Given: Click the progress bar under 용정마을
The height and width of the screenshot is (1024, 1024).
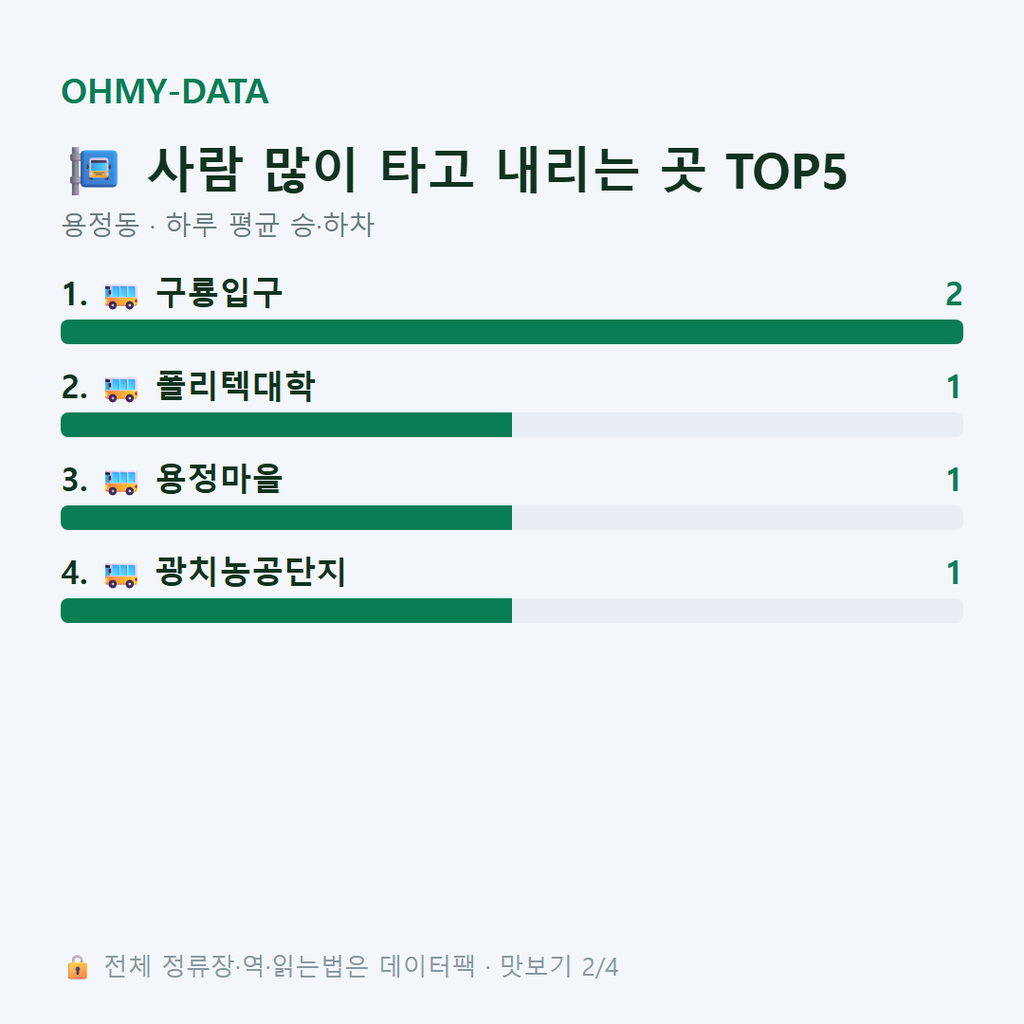Looking at the screenshot, I should coord(512,517).
